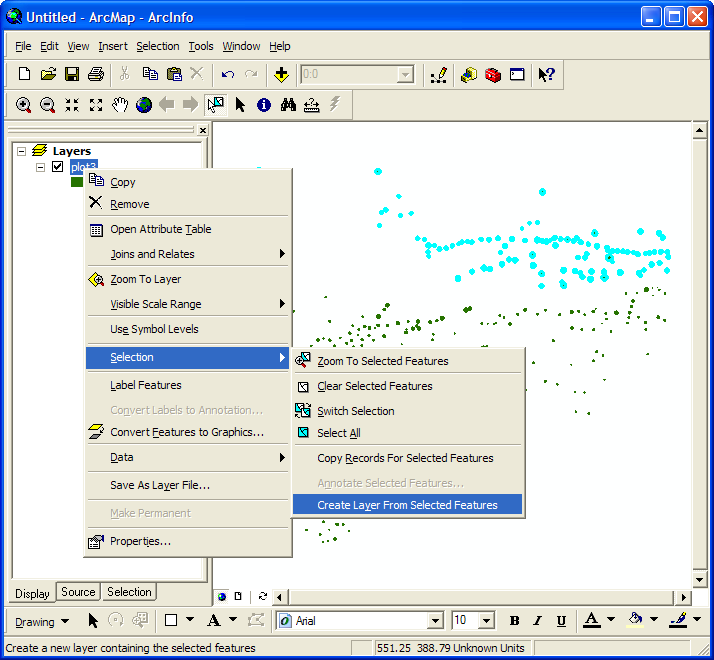This screenshot has width=714, height=660.
Task: Select the Measure tool
Action: coord(311,106)
